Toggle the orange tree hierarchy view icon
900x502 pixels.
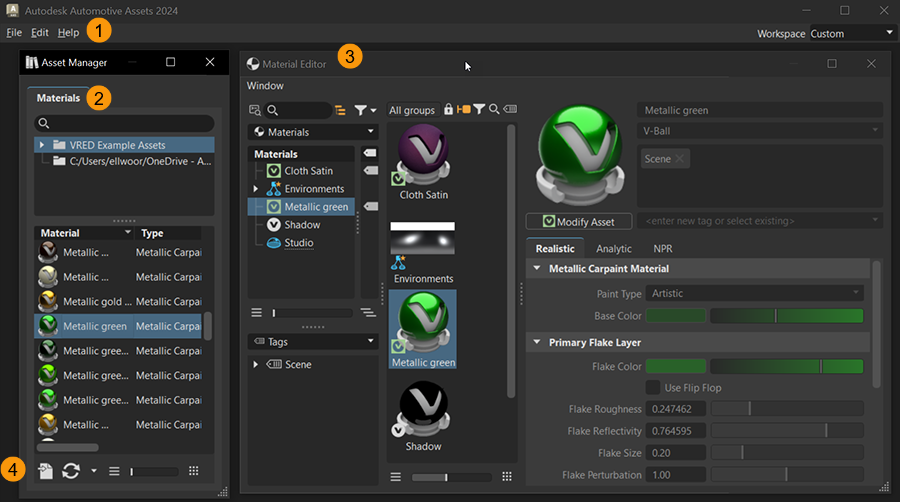point(340,110)
